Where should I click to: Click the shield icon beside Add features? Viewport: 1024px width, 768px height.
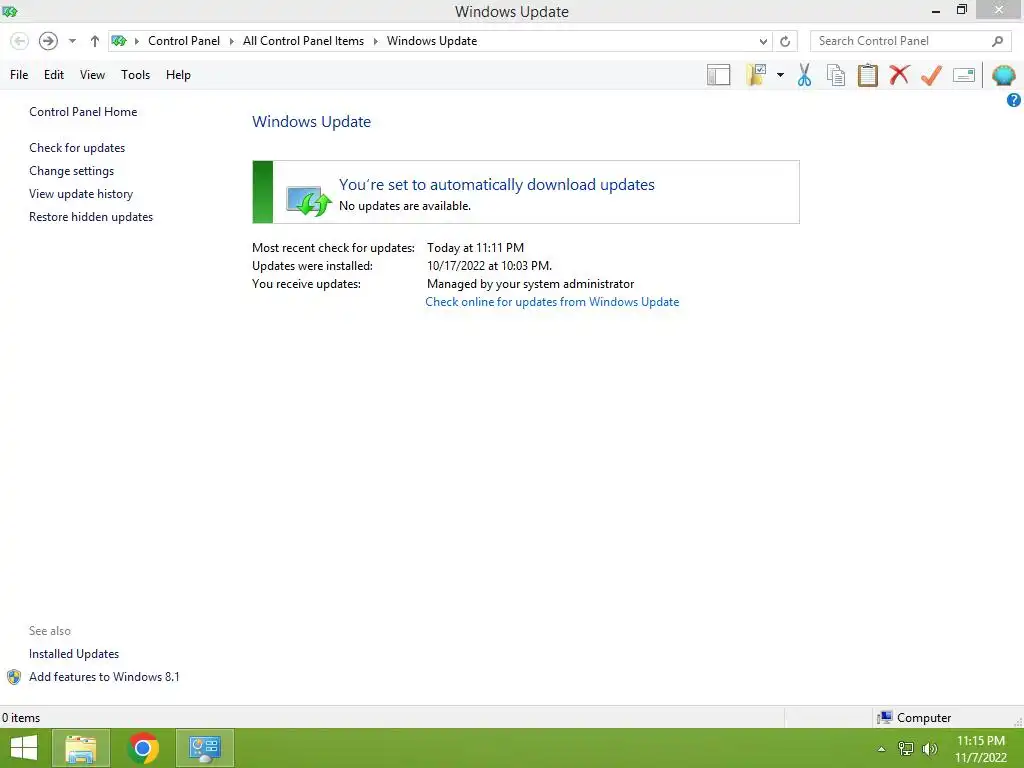pos(14,677)
